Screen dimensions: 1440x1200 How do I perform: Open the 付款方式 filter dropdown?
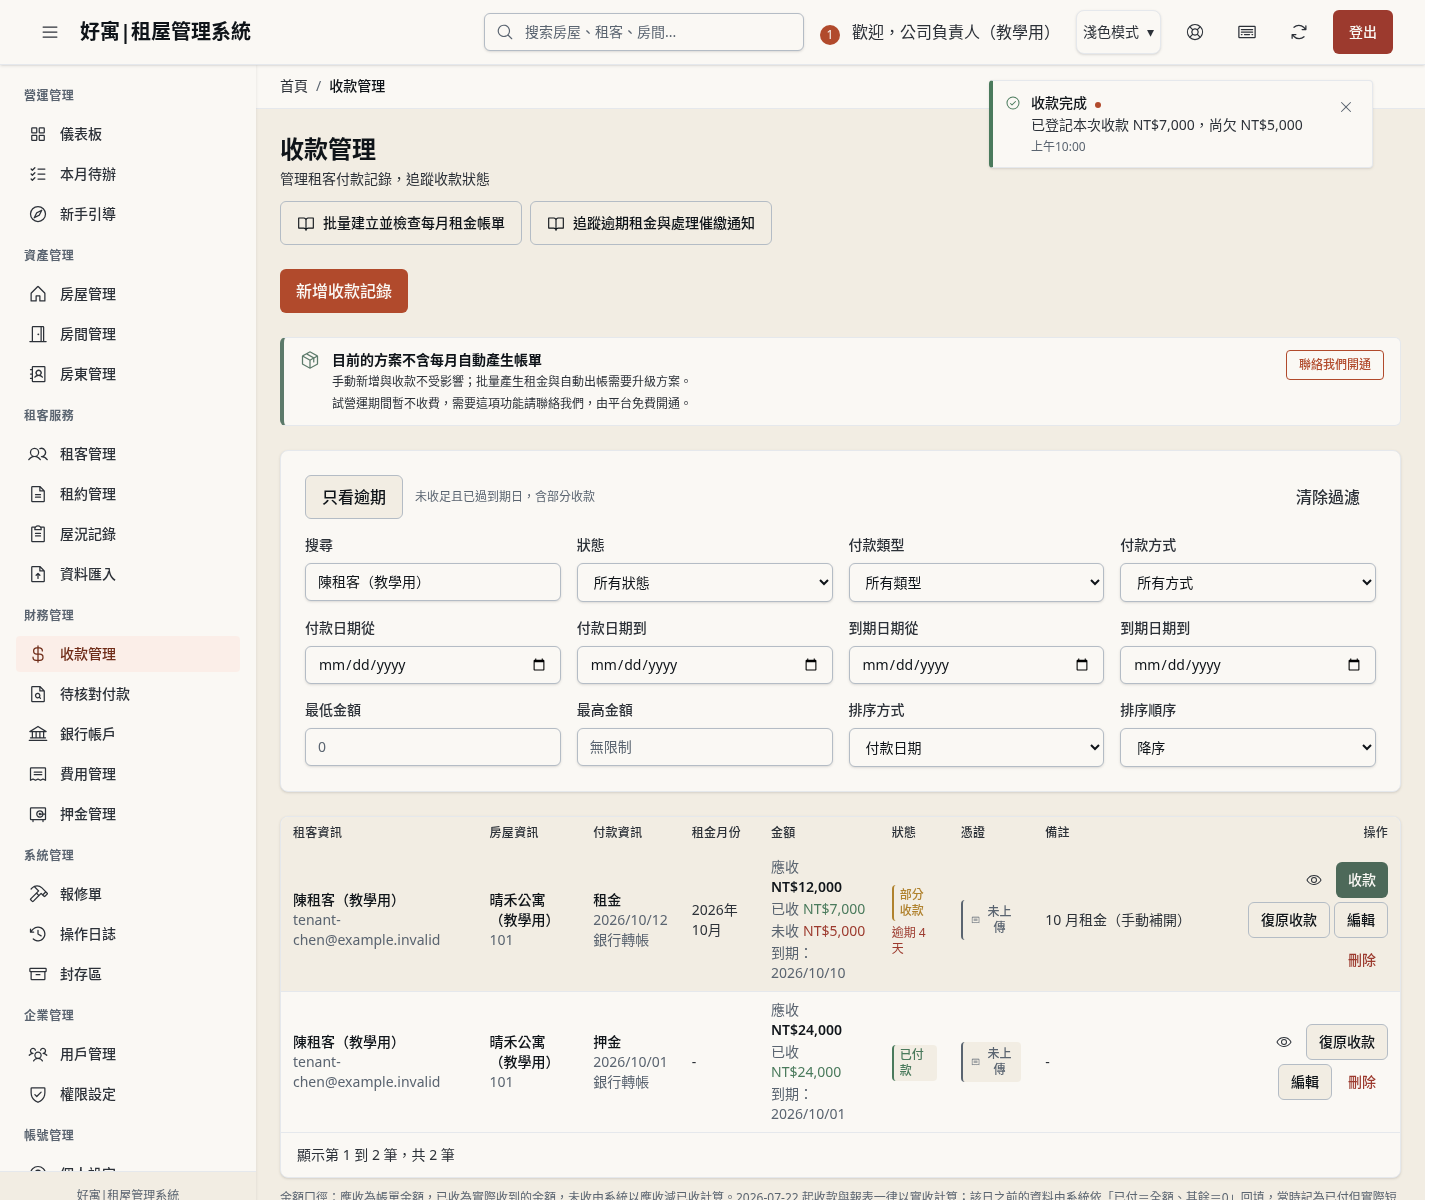pyautogui.click(x=1248, y=583)
